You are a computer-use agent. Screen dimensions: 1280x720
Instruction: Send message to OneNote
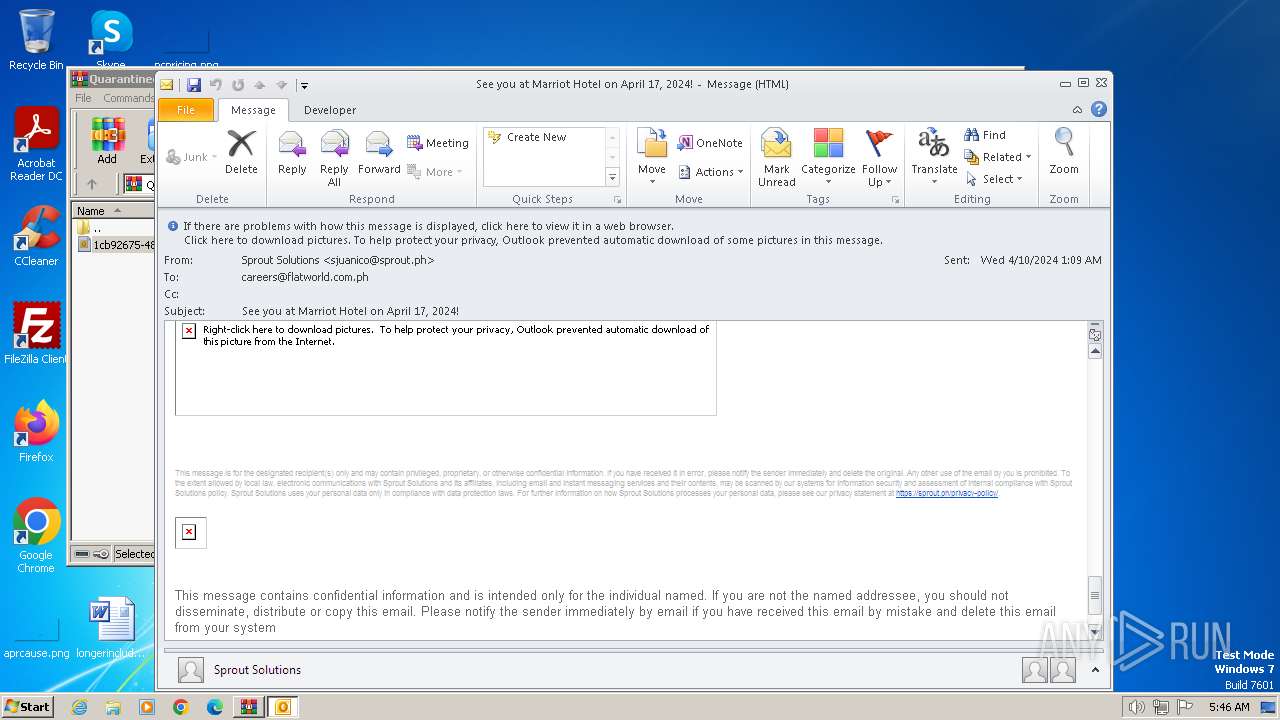point(710,143)
